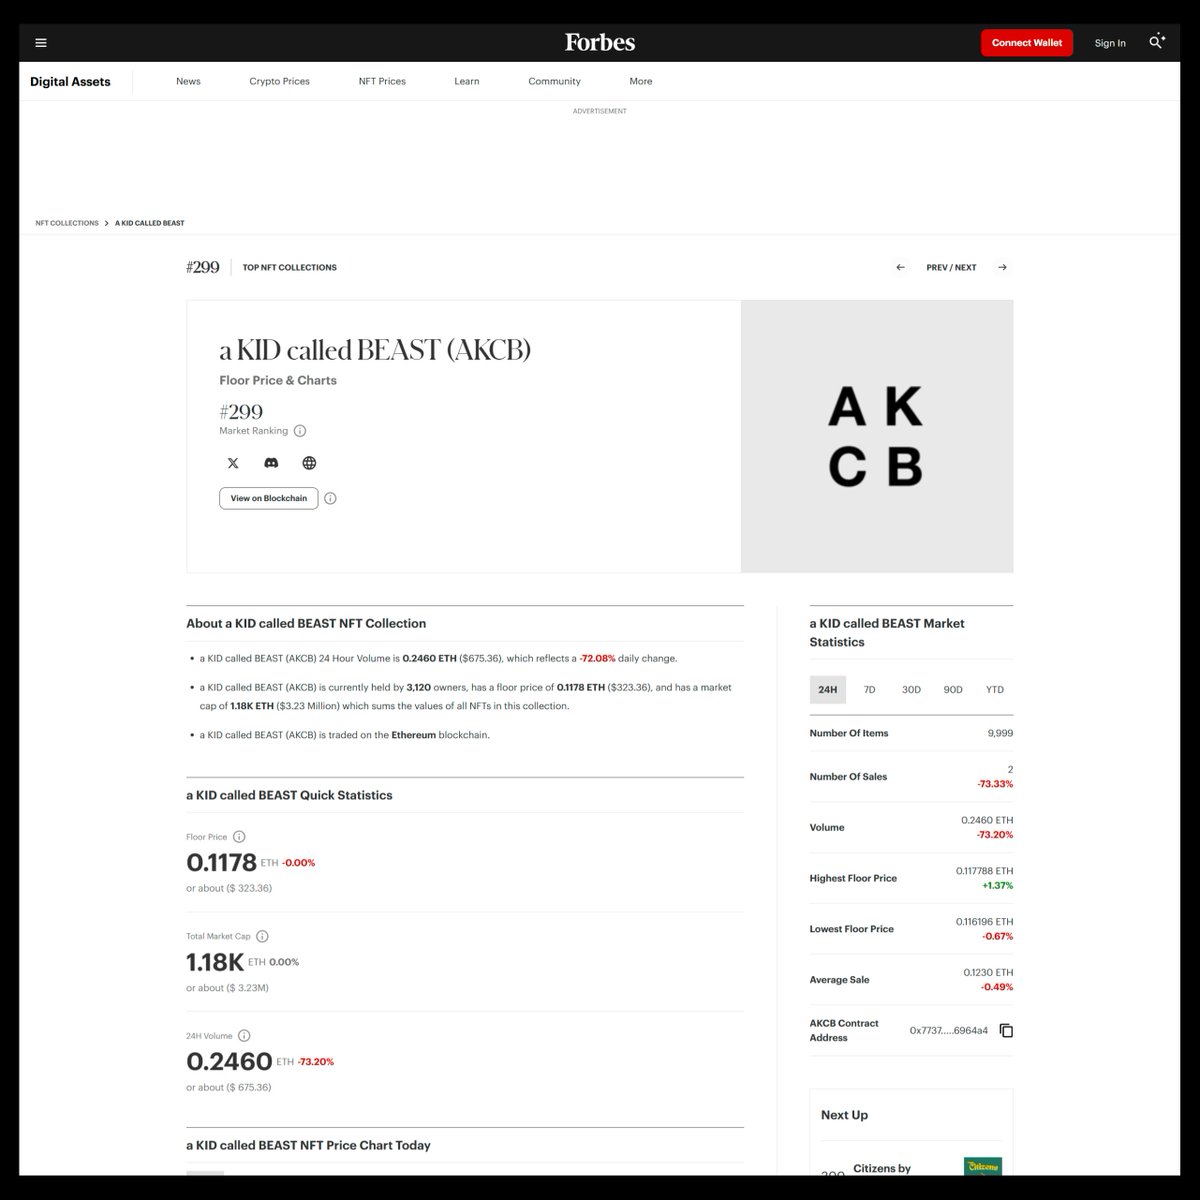Open News menu item
Viewport: 1200px width, 1200px height.
tap(188, 81)
